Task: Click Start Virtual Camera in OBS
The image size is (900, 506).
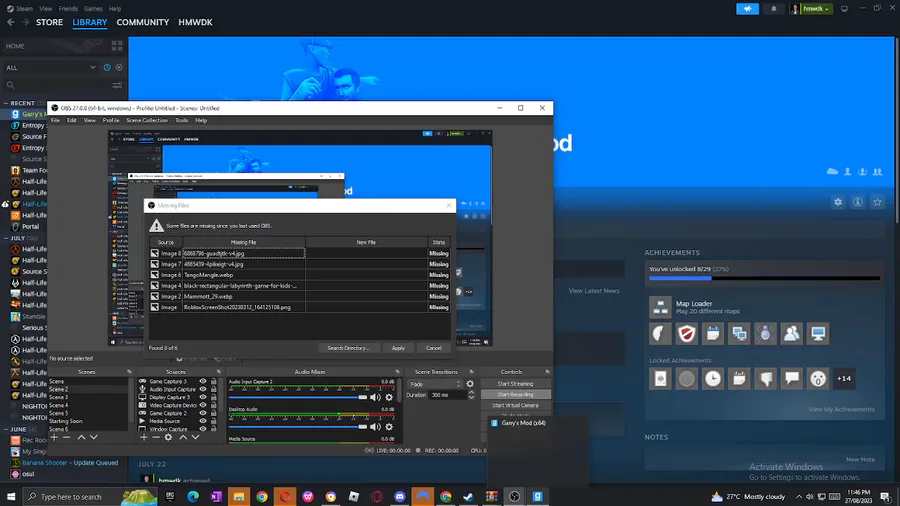Action: 515,405
